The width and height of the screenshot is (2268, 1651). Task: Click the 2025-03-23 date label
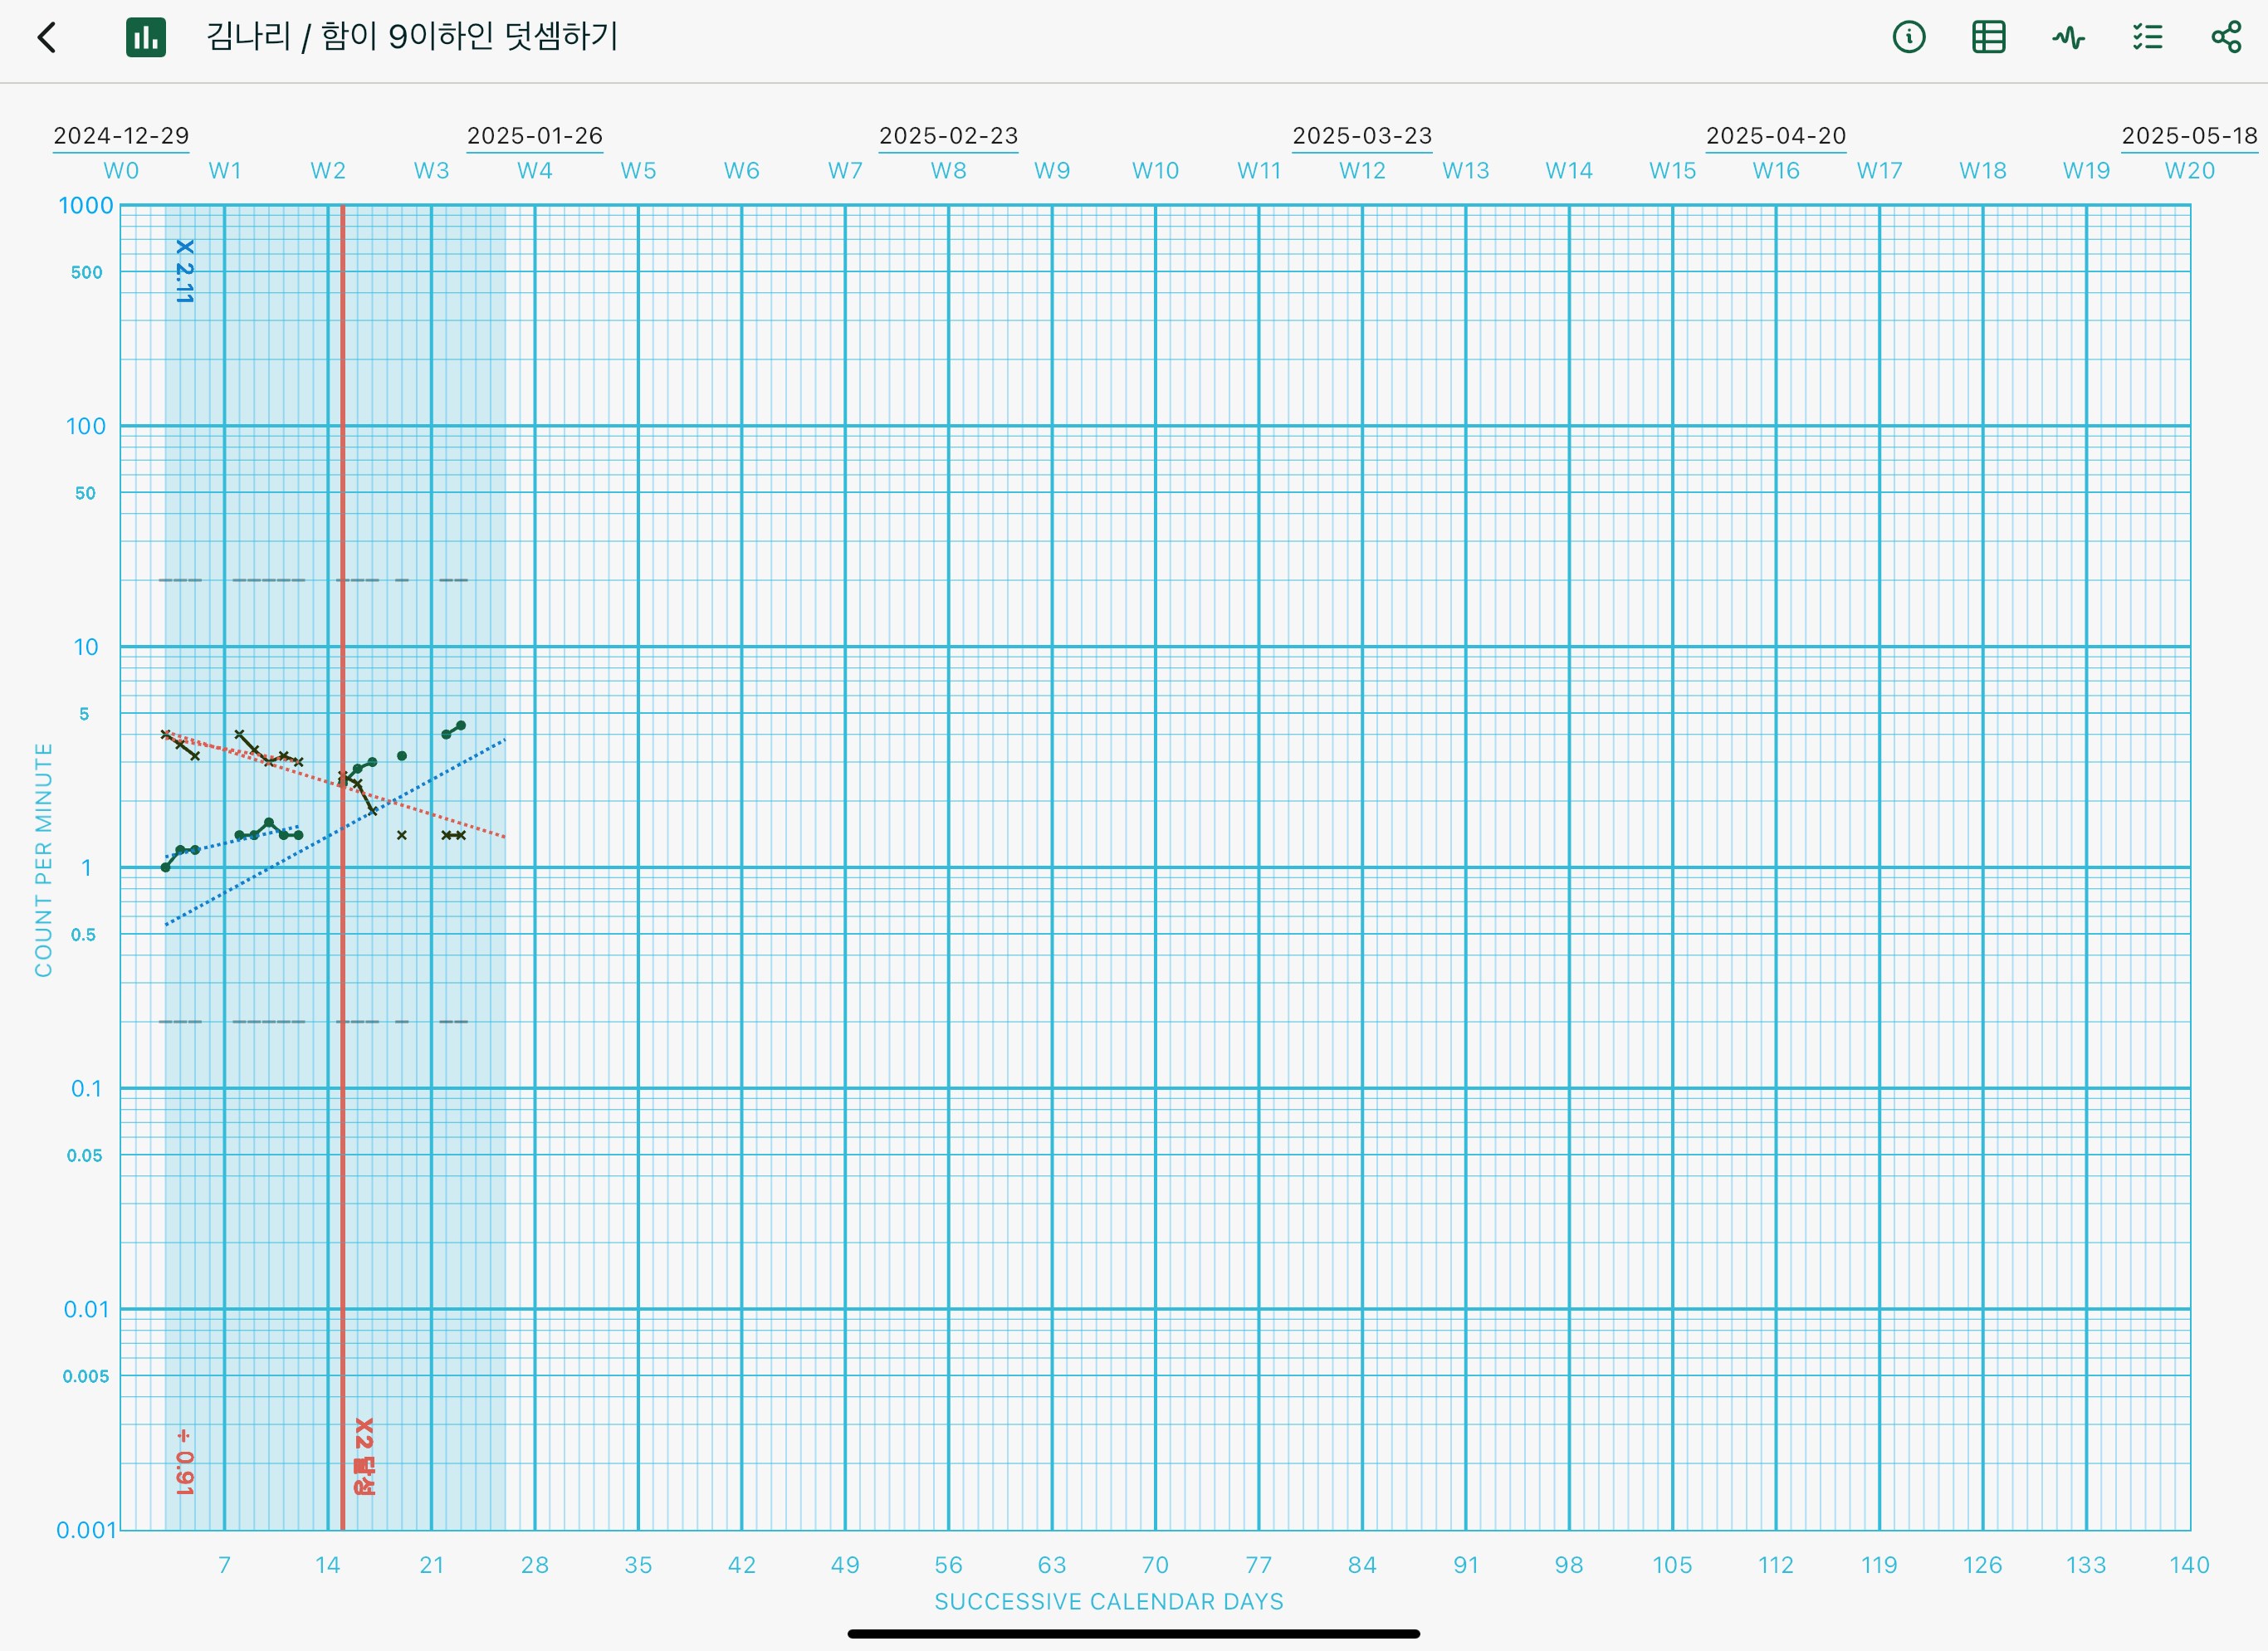(1362, 135)
